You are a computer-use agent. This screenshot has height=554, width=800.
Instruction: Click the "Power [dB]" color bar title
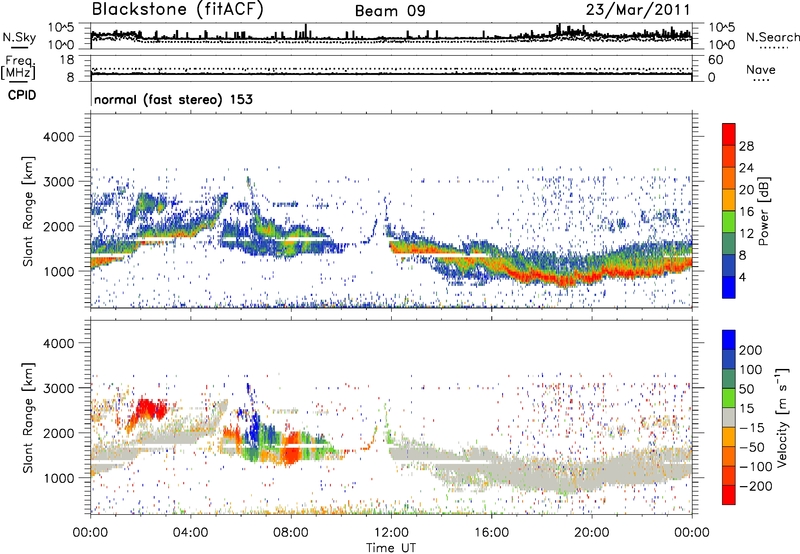[764, 211]
